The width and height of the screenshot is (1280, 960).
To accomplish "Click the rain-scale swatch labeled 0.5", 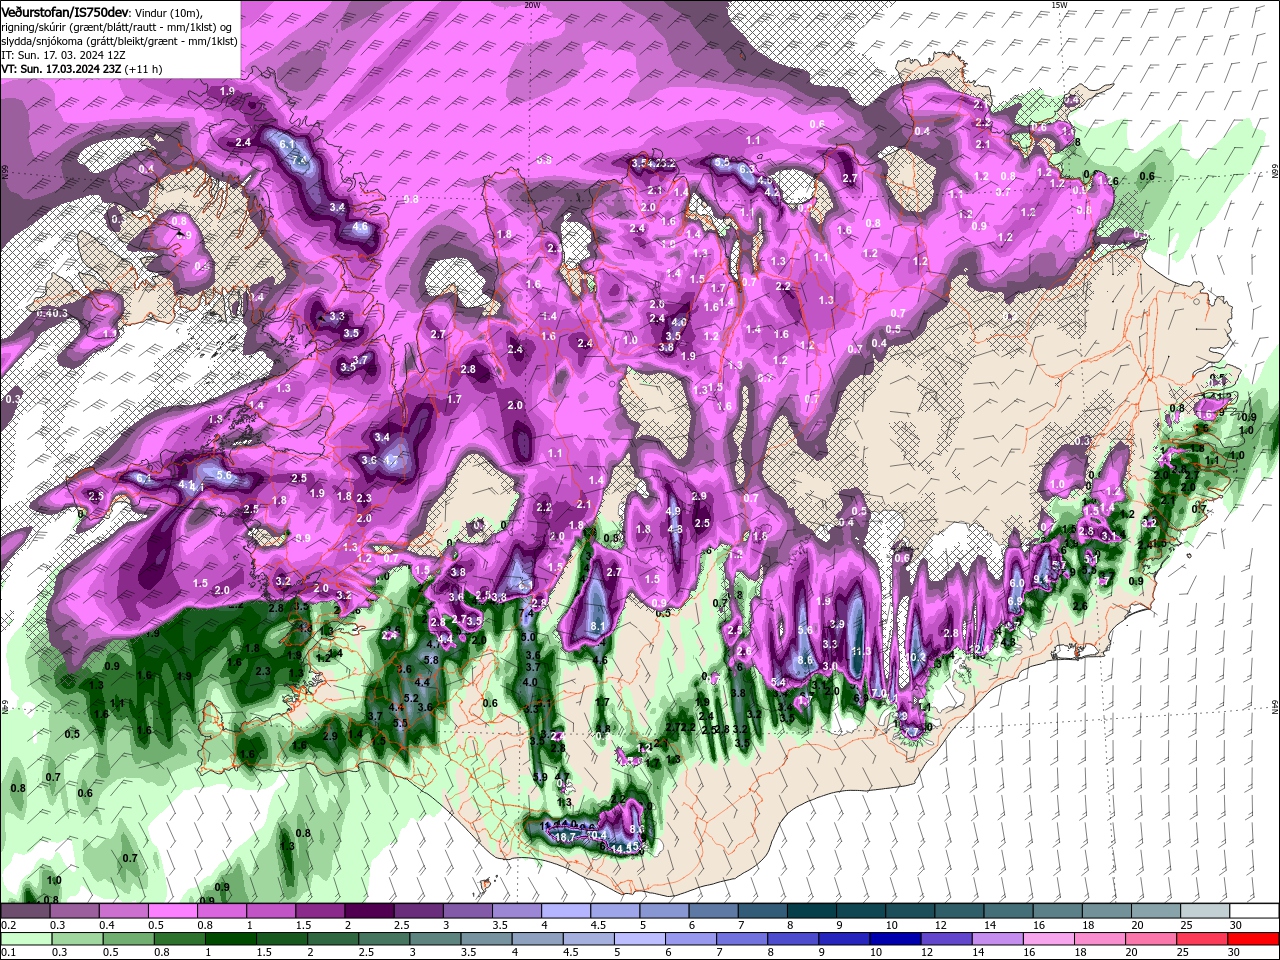I will pyautogui.click(x=128, y=939).
